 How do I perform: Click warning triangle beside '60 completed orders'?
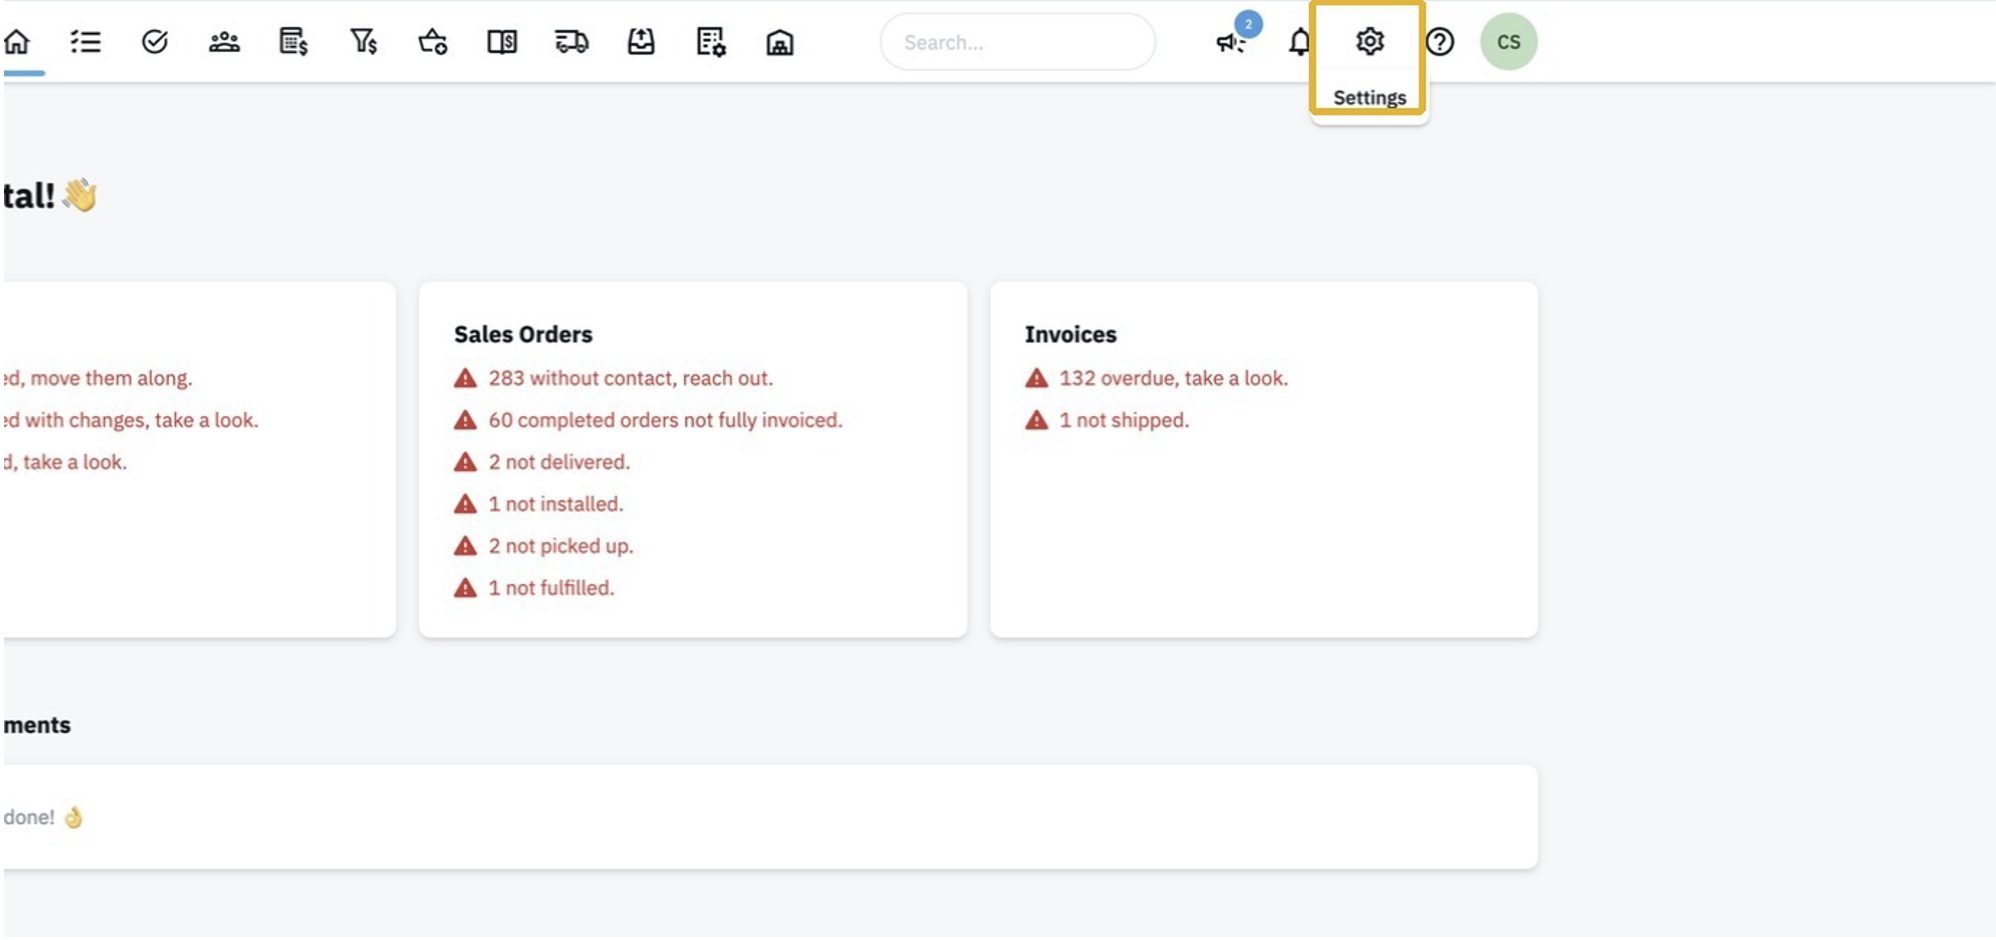coord(465,420)
